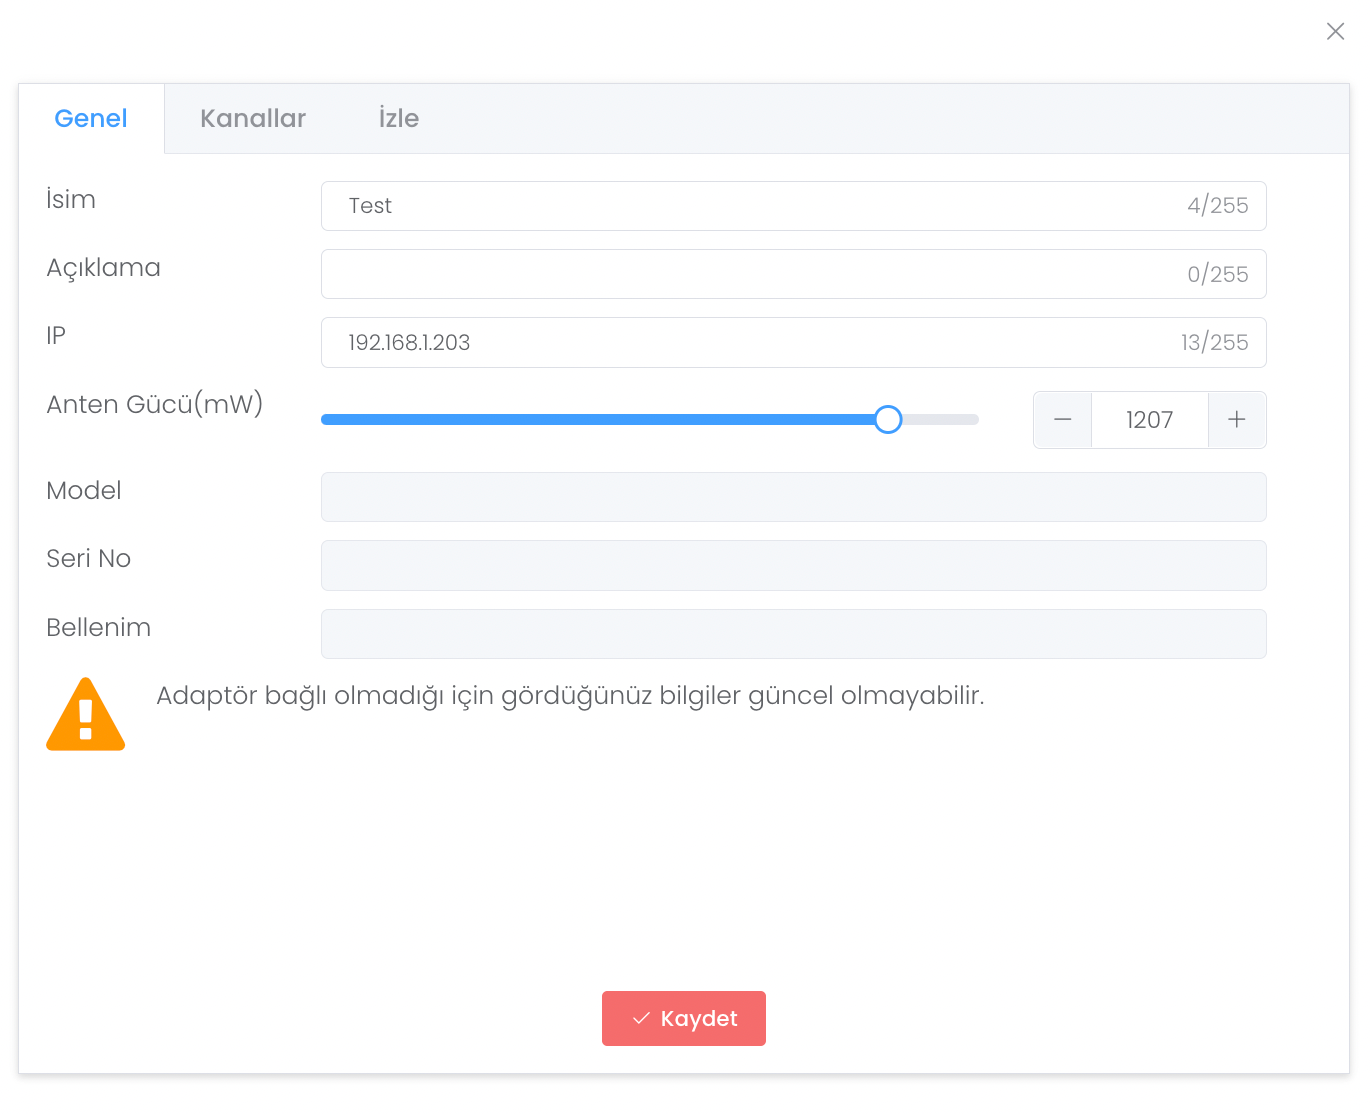Click the orange warning triangle icon
The height and width of the screenshot is (1114, 1370).
tap(86, 715)
